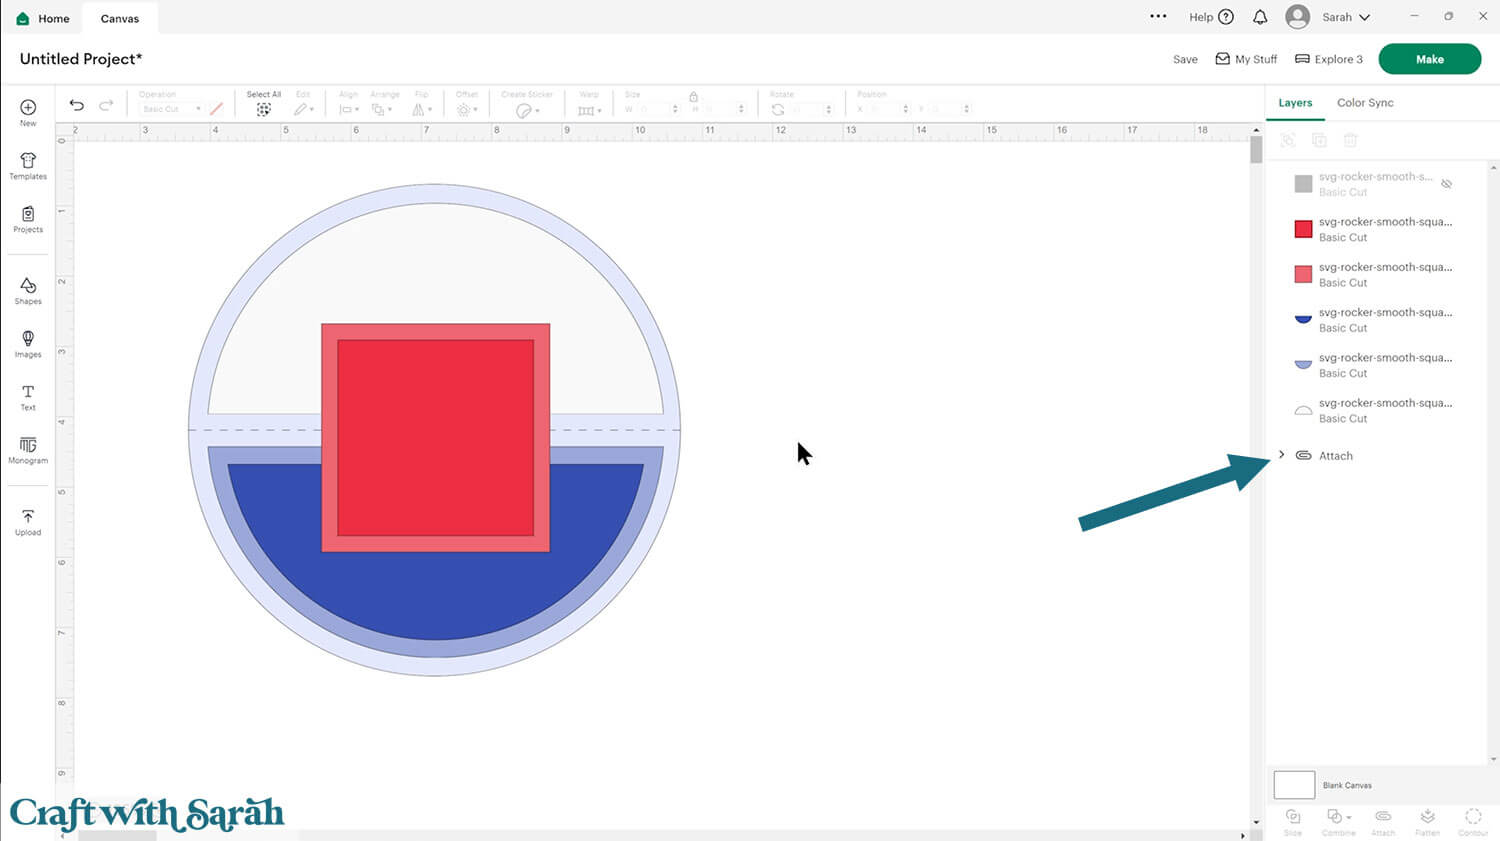Open the Shapes tool in sidebar
This screenshot has height=841, width=1500.
click(x=28, y=290)
